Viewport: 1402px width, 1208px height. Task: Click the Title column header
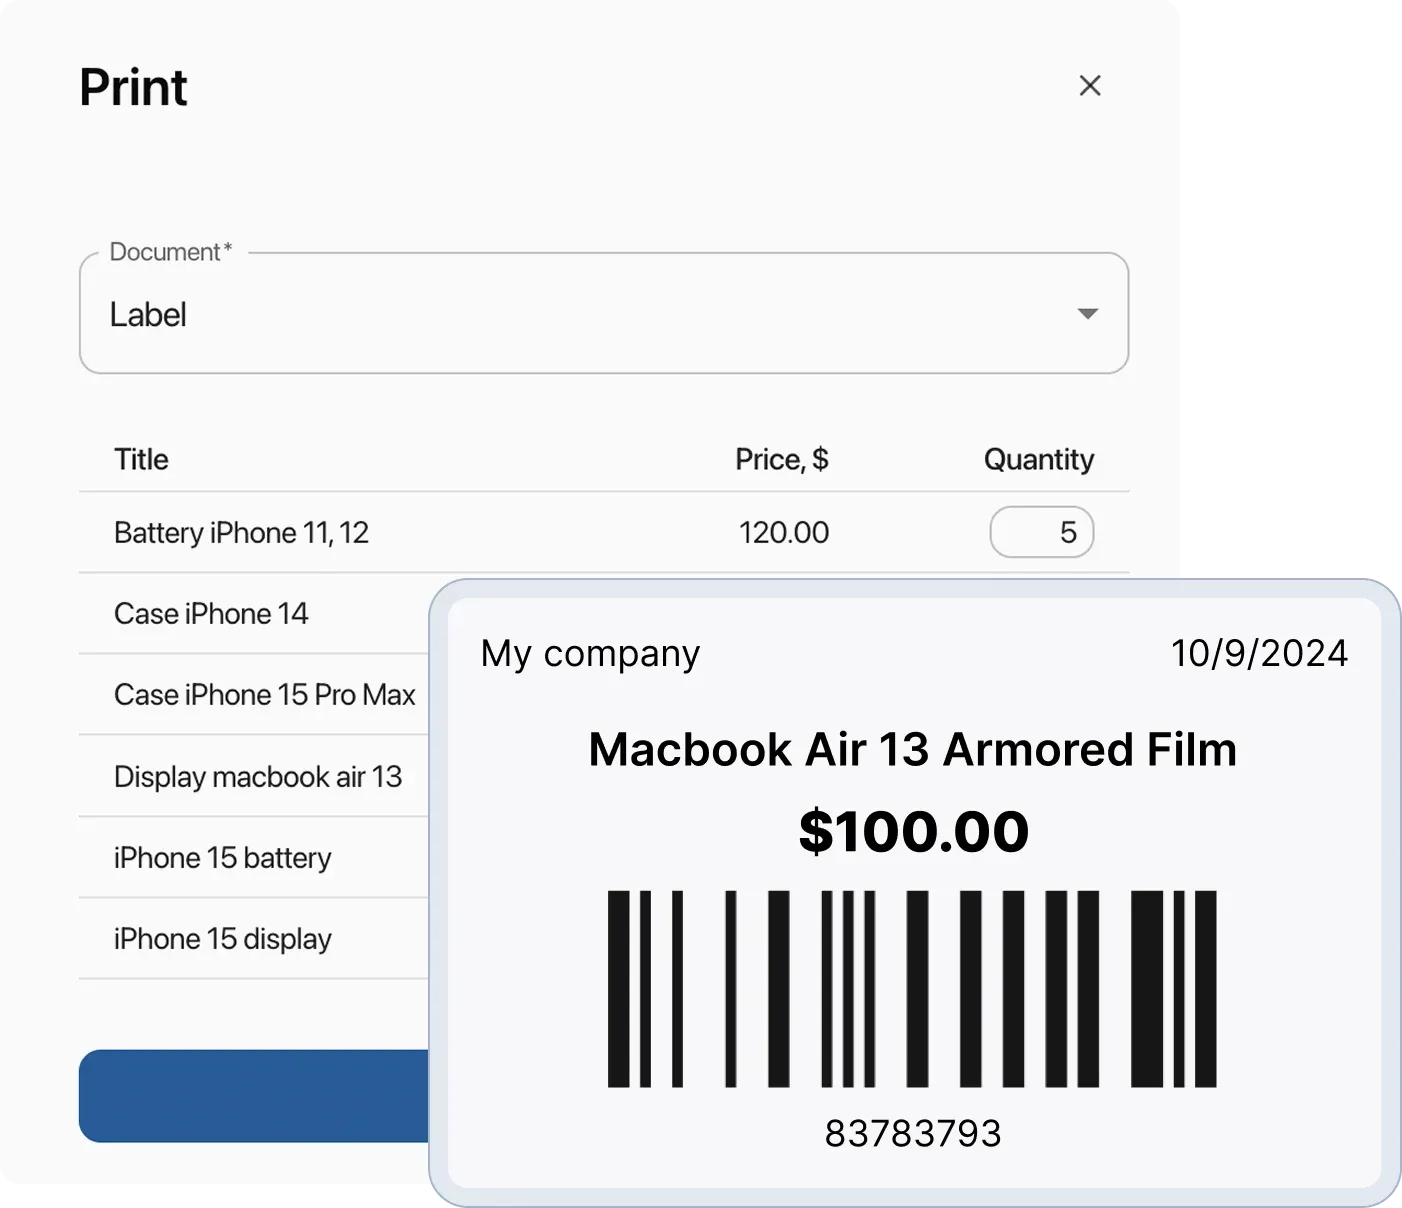point(140,459)
